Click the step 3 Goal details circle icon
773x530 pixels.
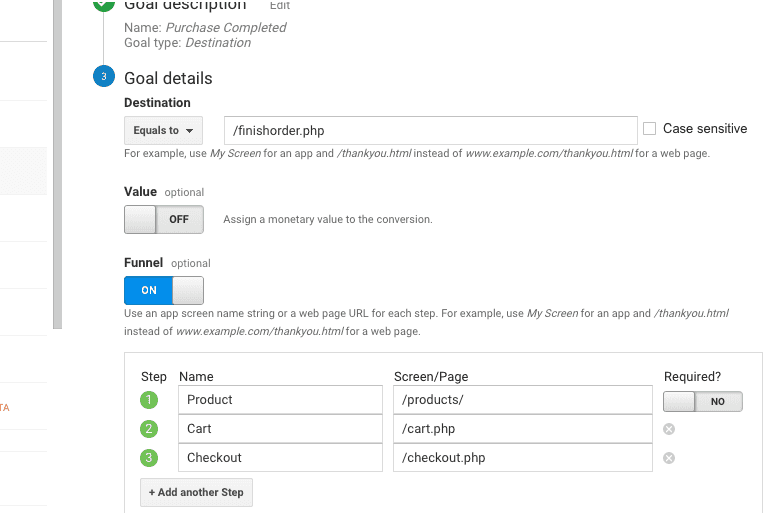click(103, 77)
